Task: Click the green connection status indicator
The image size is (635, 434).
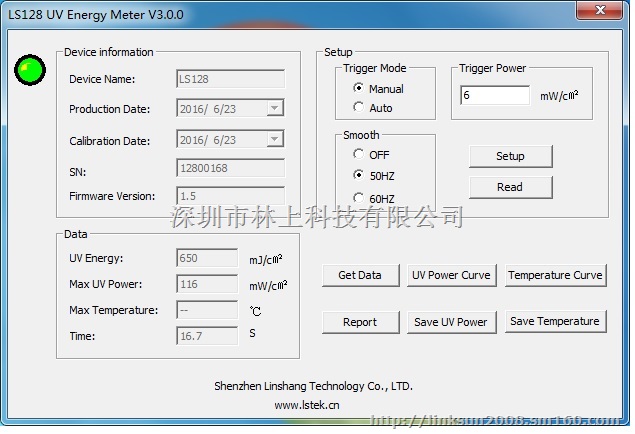Action: pyautogui.click(x=30, y=69)
